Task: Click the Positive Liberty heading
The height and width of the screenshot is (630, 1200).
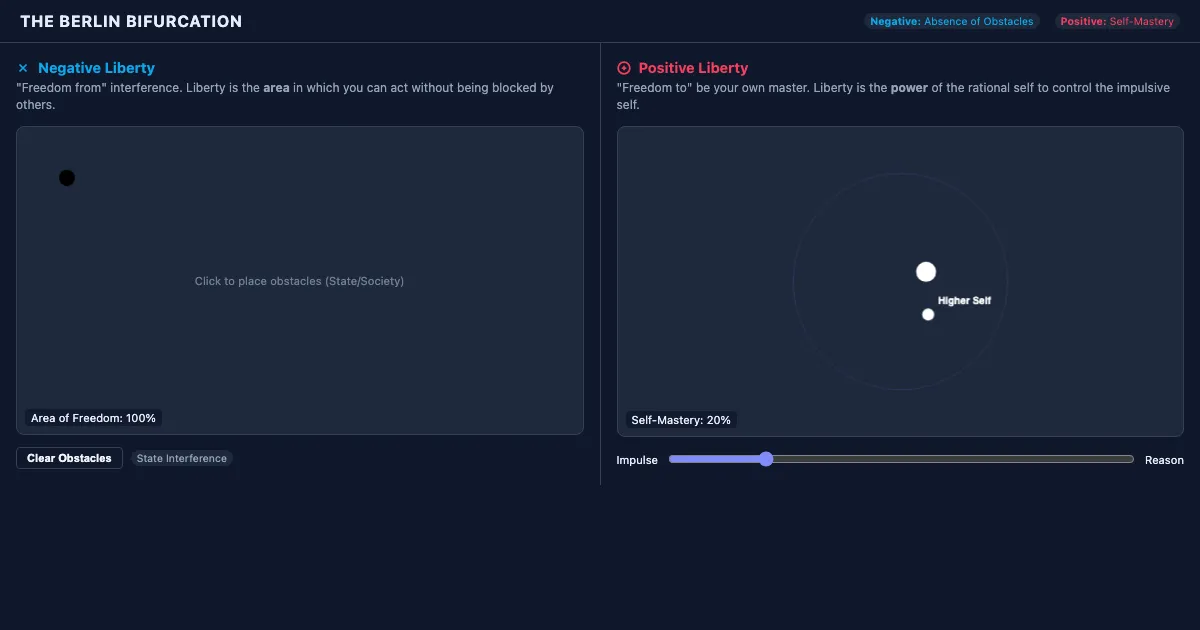Action: click(x=693, y=68)
